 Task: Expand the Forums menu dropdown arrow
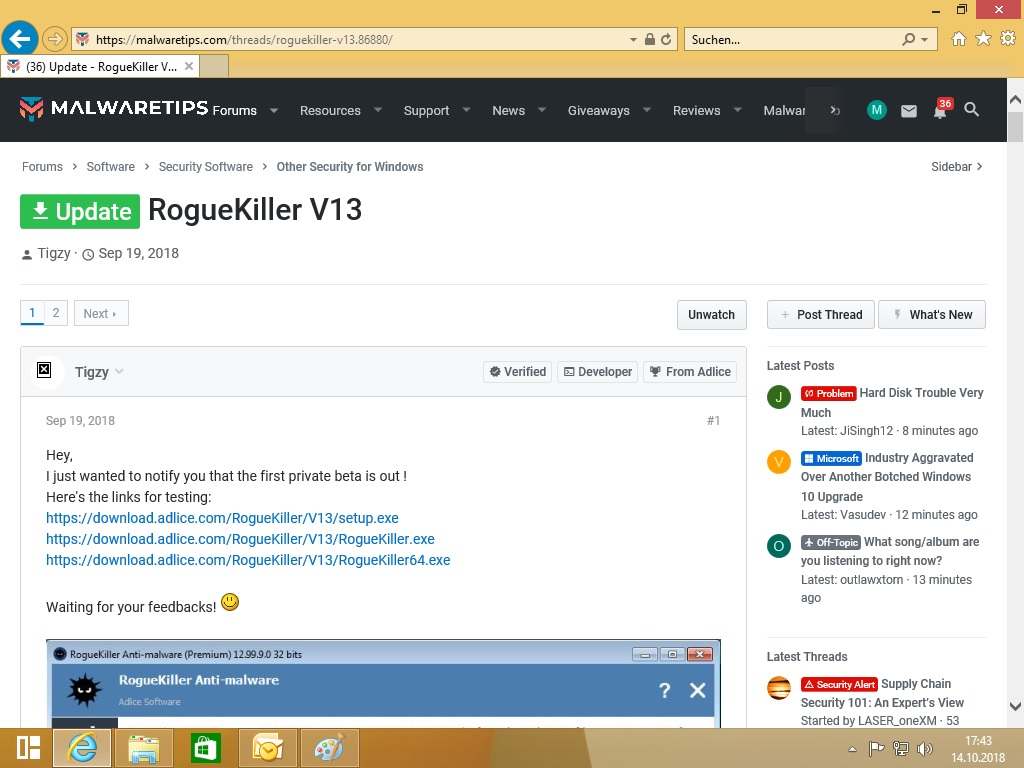pos(274,110)
